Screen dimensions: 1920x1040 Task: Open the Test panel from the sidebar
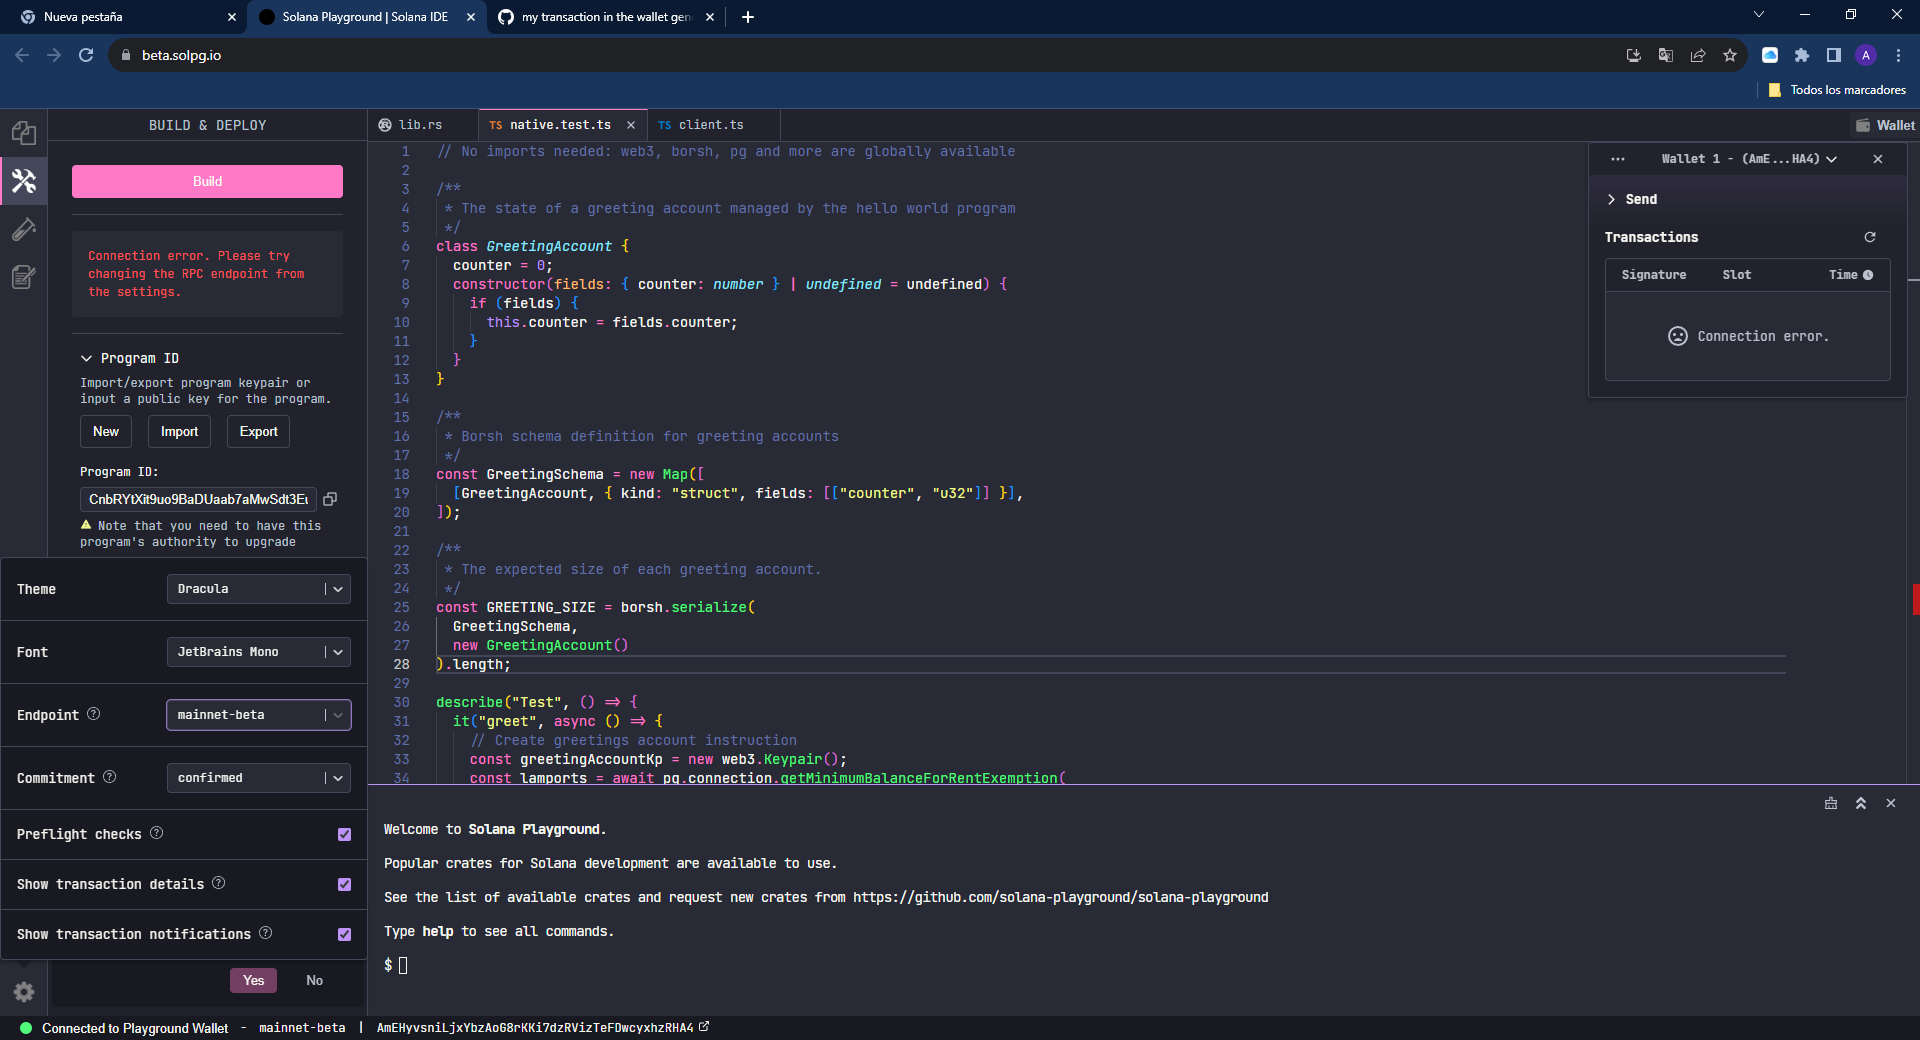click(x=24, y=229)
